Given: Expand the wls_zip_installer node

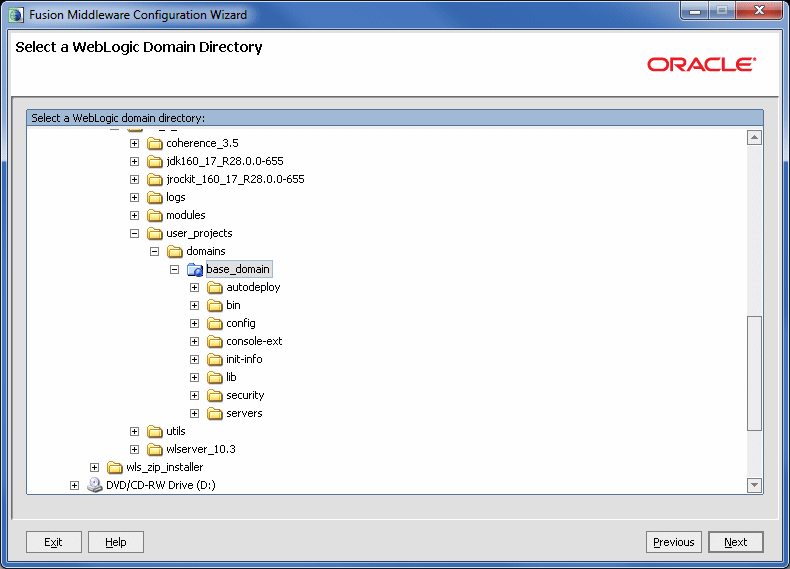Looking at the screenshot, I should coord(95,468).
